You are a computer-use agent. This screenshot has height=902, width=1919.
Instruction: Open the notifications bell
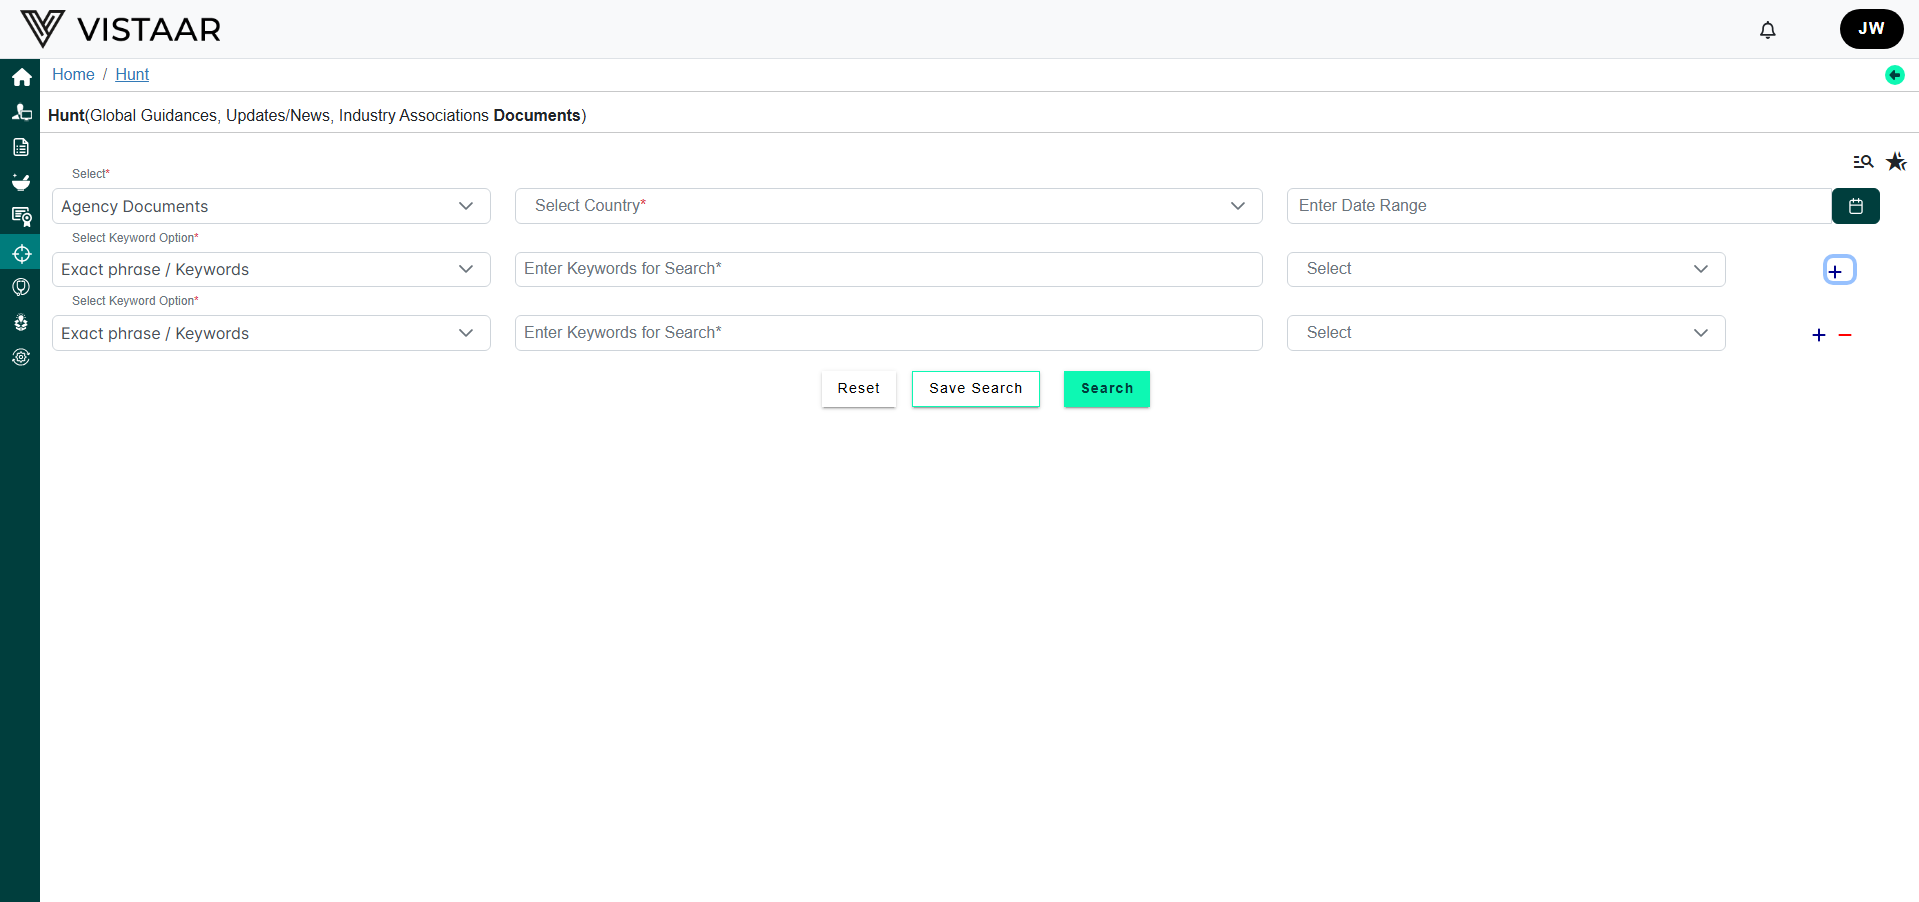(1767, 30)
